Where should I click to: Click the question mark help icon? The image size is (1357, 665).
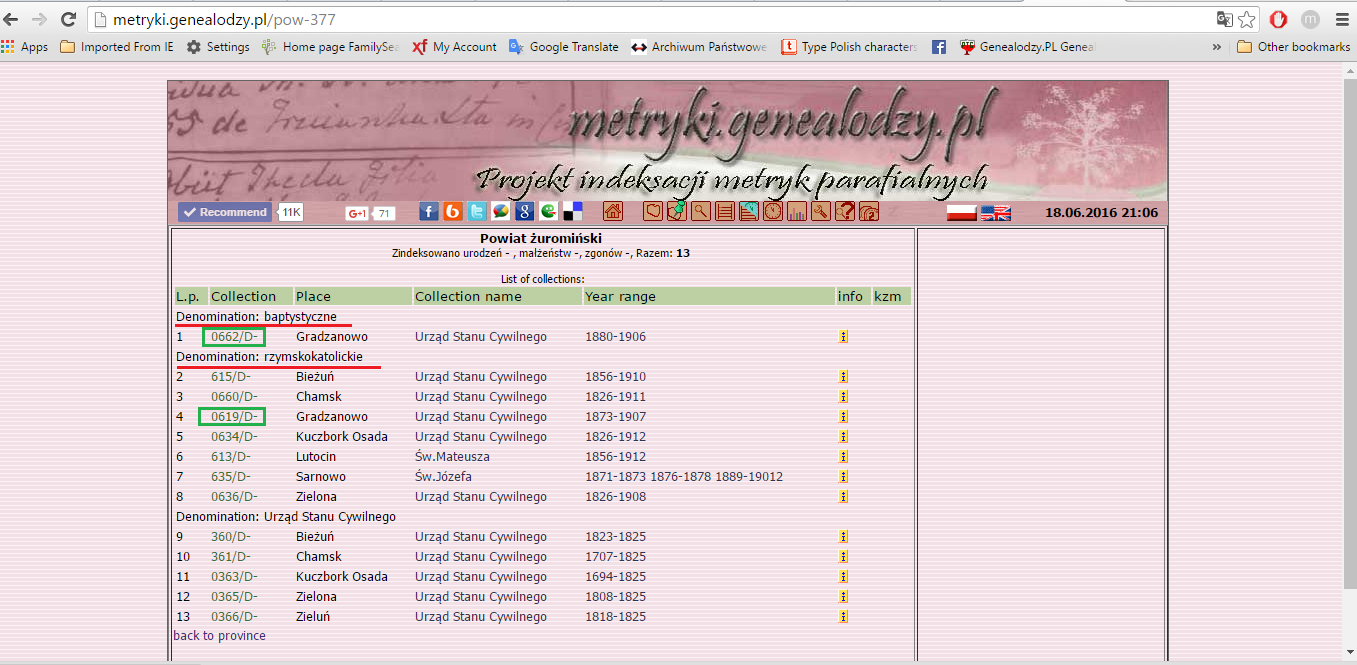point(845,211)
